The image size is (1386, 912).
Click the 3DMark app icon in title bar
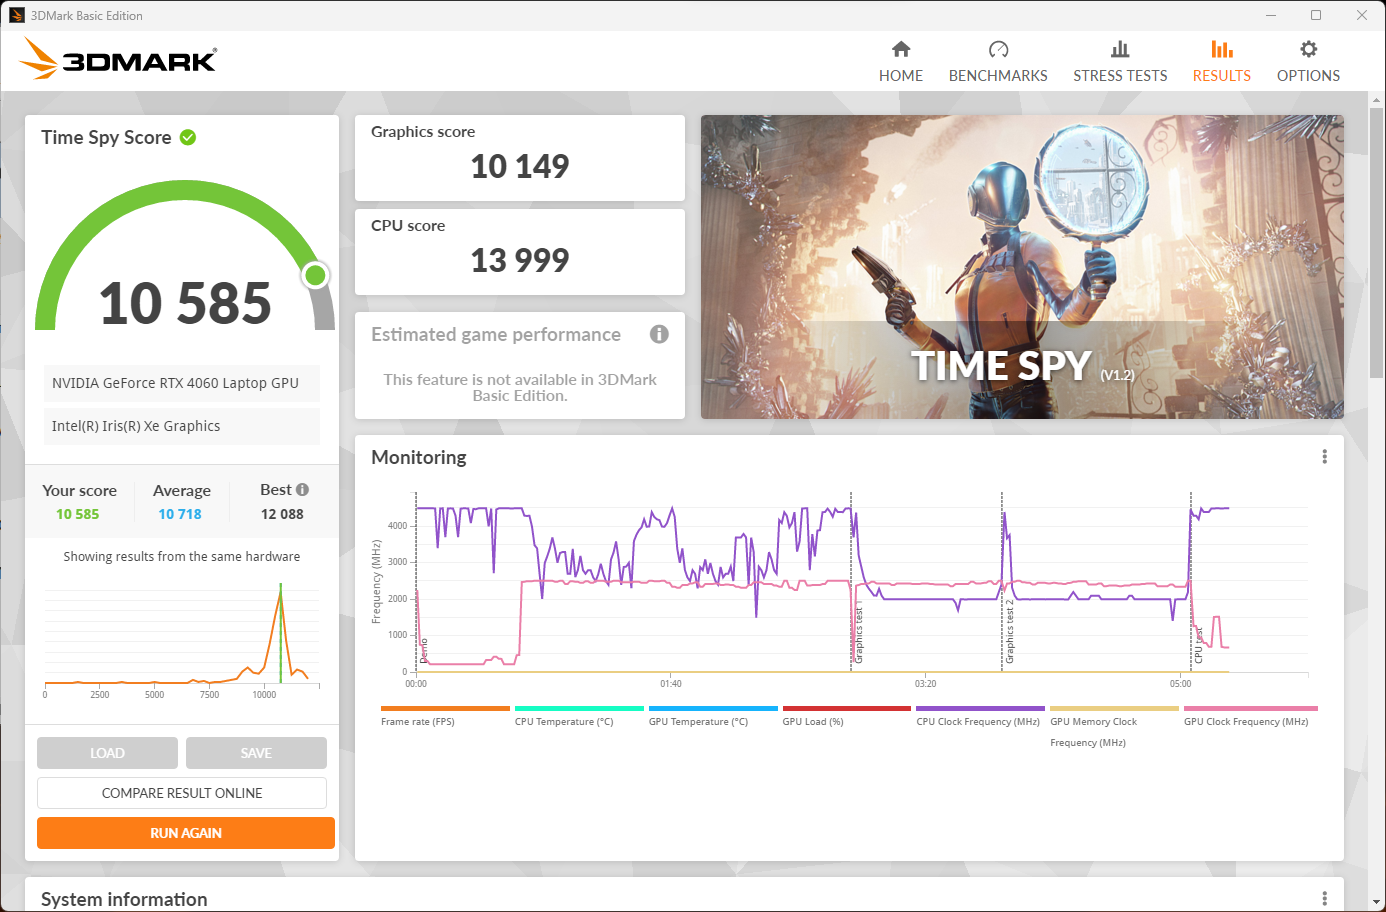16,15
